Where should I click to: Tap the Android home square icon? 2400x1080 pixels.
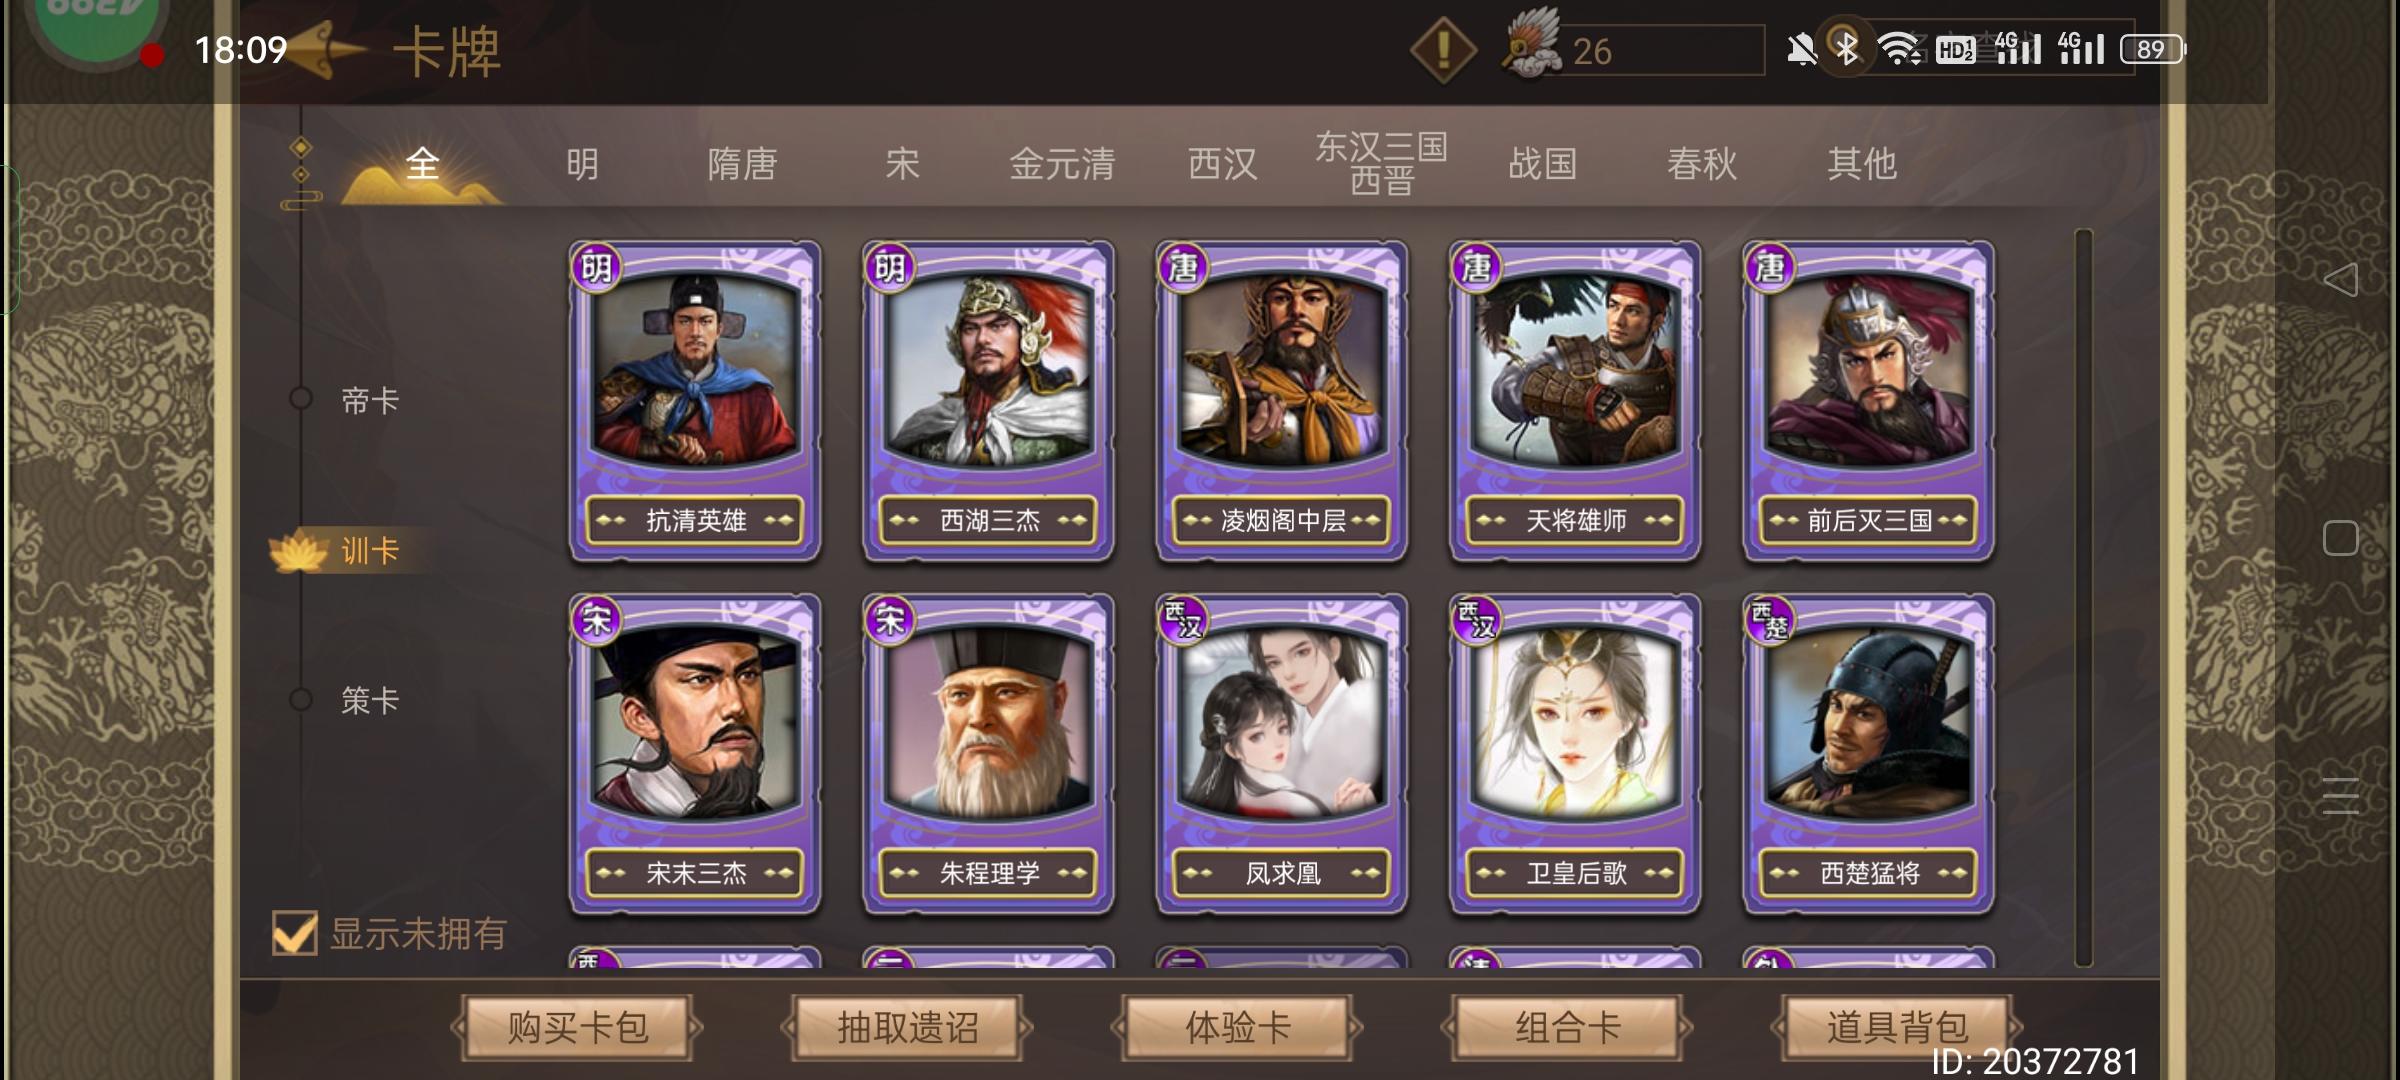(2340, 538)
